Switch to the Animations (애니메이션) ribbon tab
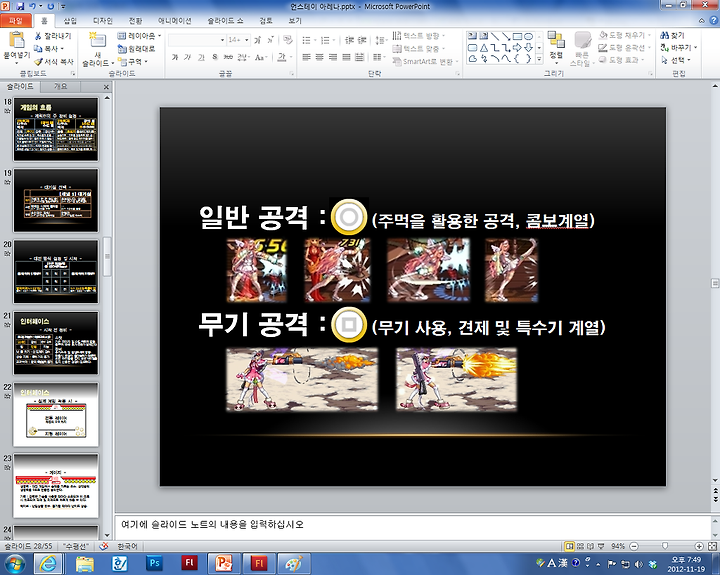 174,21
